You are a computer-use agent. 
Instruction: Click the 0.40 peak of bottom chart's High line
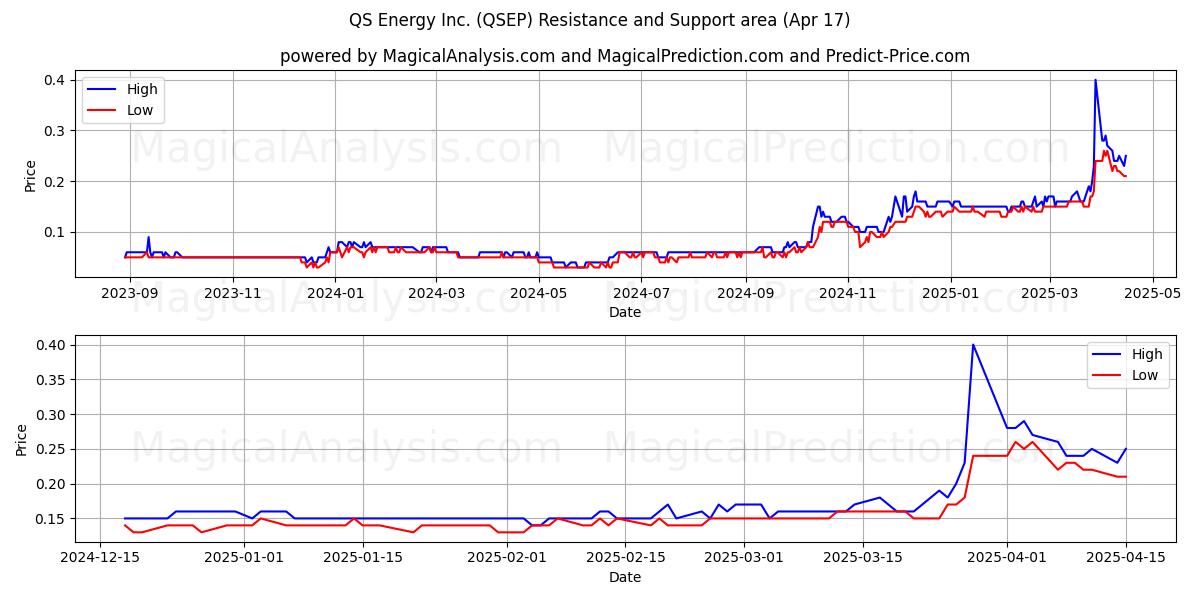click(x=973, y=345)
